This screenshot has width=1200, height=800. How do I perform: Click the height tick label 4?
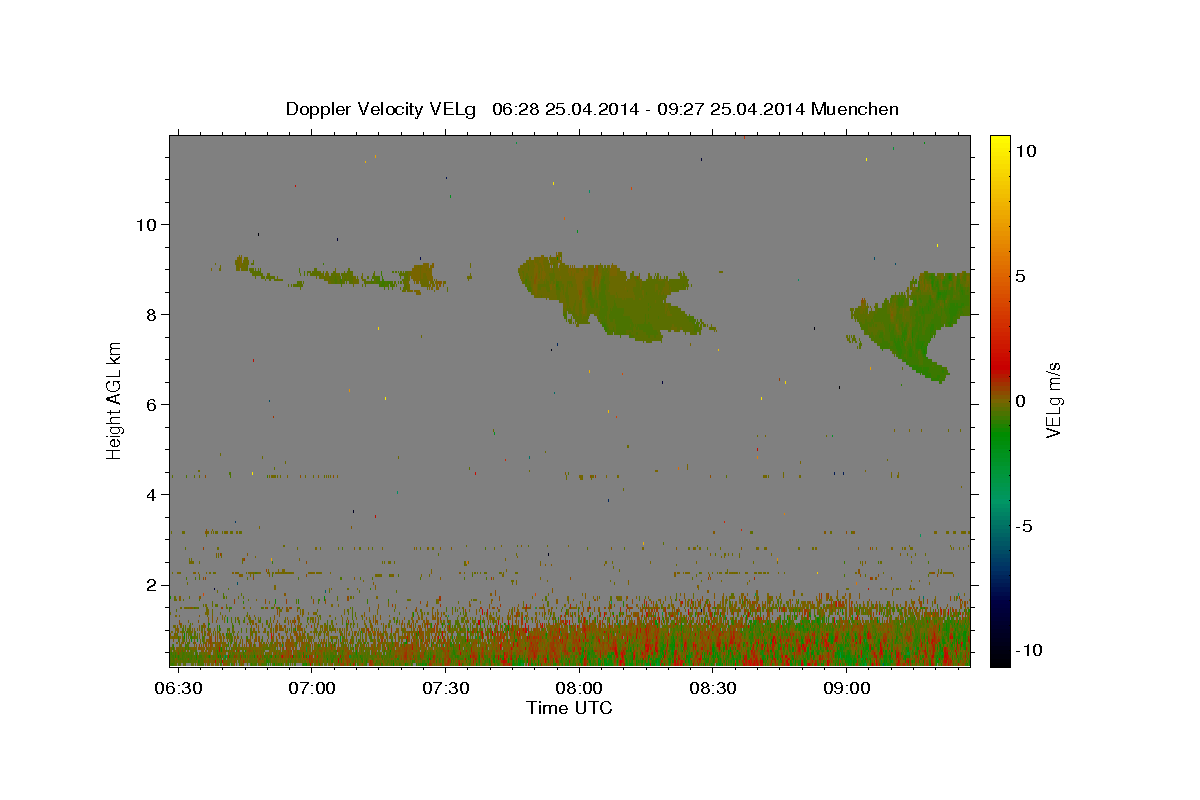click(150, 494)
